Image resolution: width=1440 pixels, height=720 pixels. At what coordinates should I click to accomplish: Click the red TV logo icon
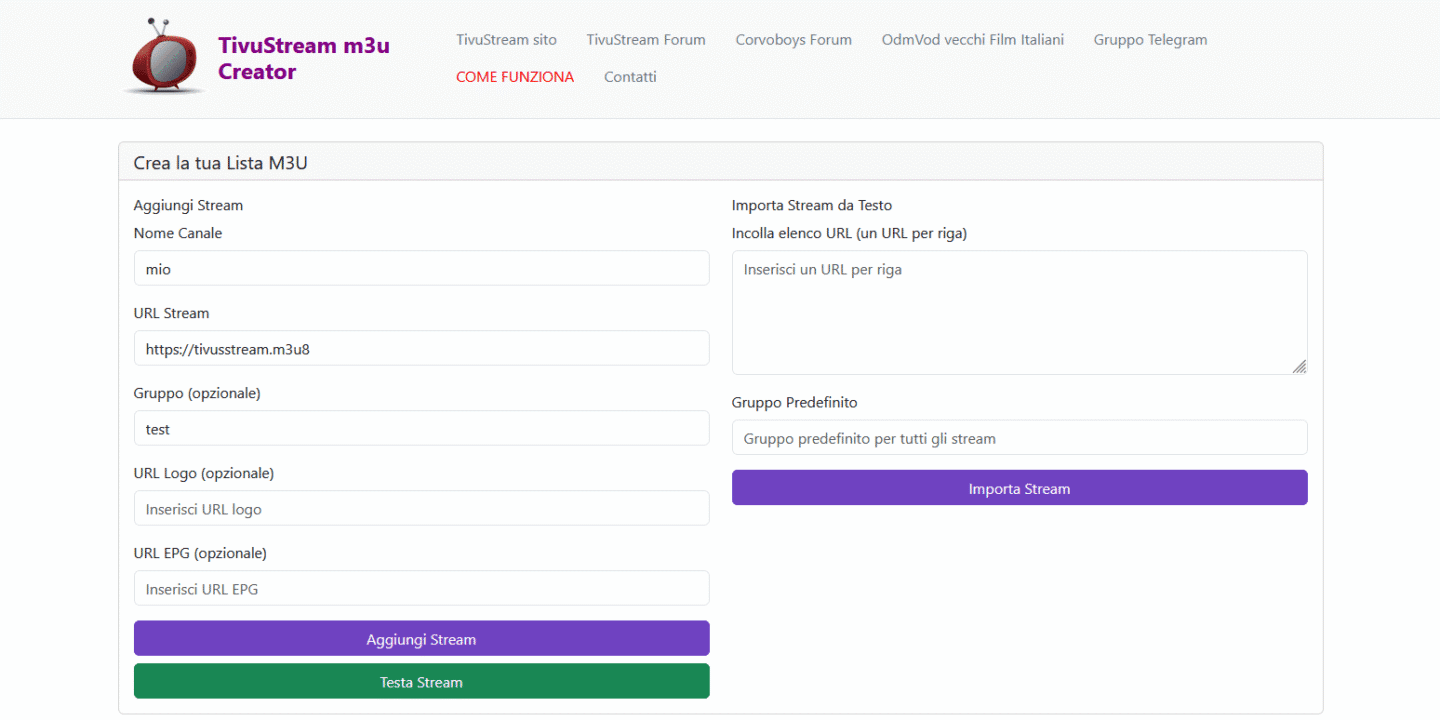[165, 56]
